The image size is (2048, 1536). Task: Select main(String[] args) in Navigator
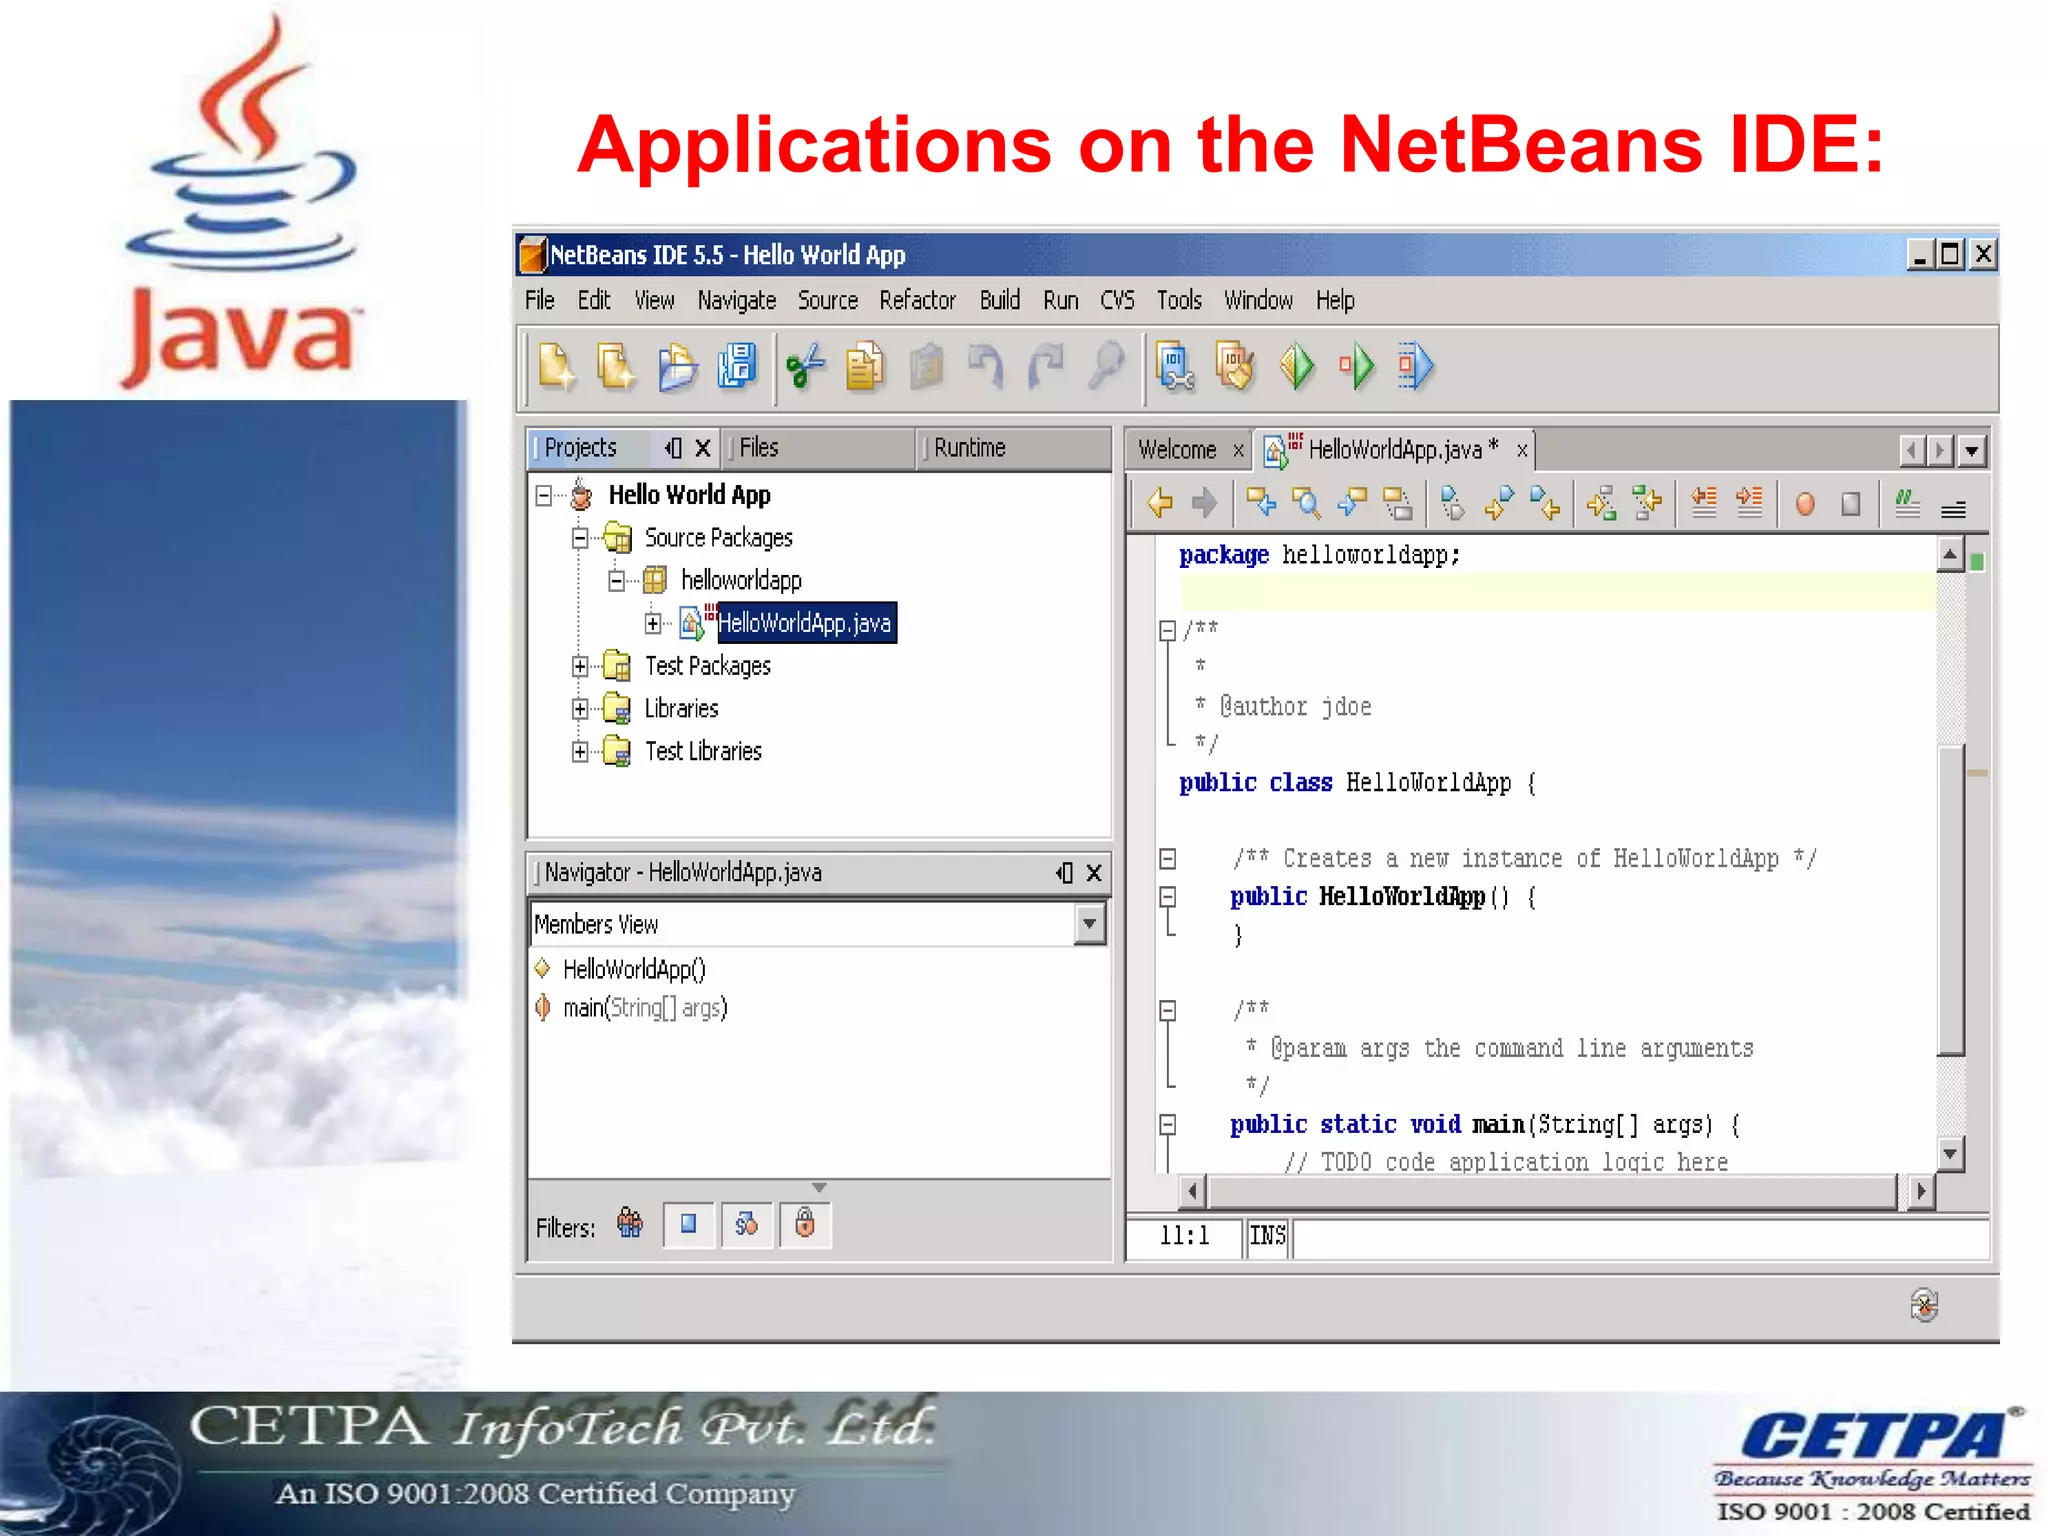(x=645, y=1008)
